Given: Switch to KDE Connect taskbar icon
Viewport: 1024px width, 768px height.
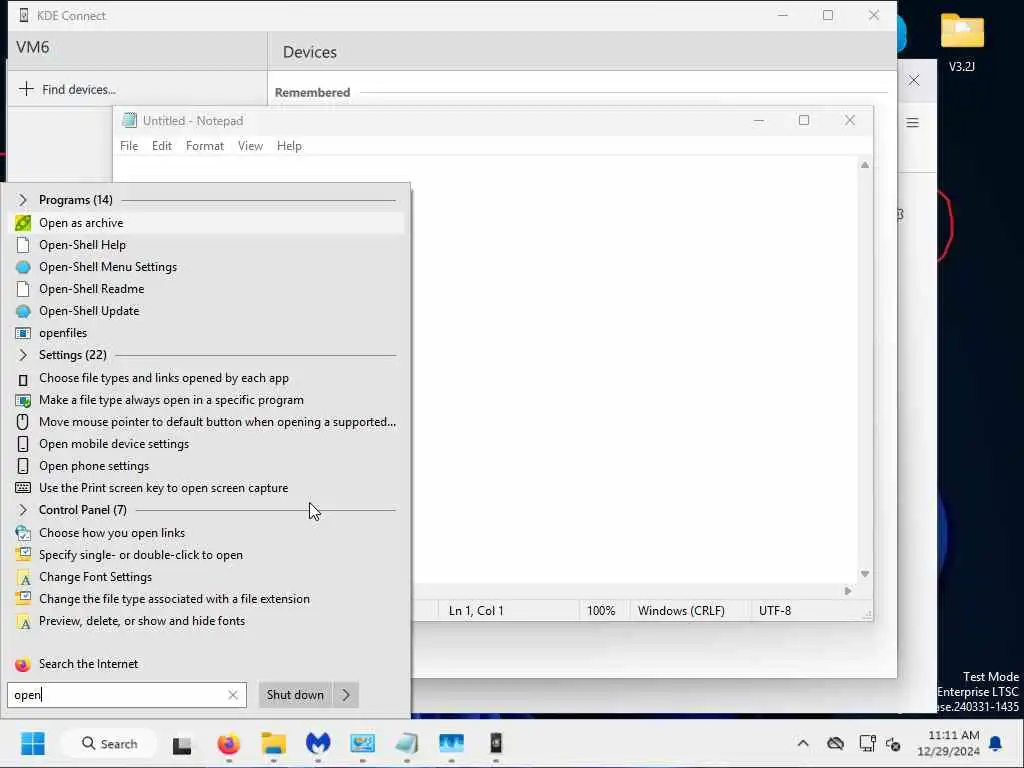Looking at the screenshot, I should tap(496, 744).
